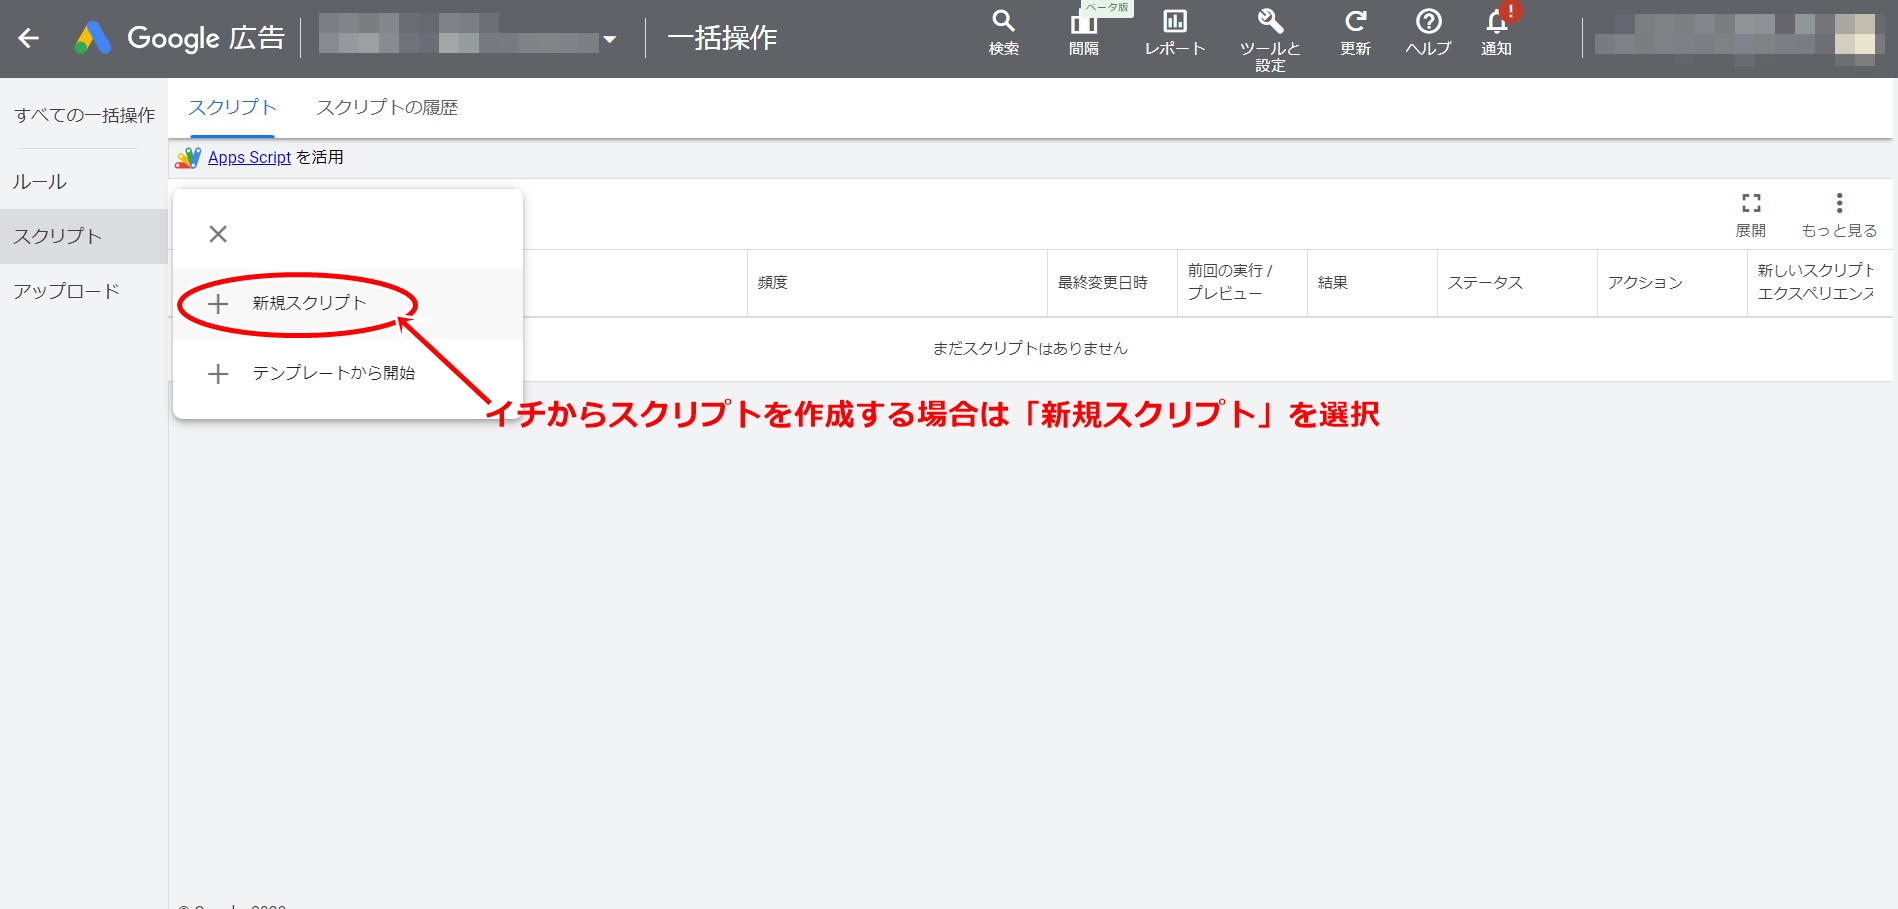Open the 展開 expand view control
The width and height of the screenshot is (1898, 909).
(x=1752, y=212)
